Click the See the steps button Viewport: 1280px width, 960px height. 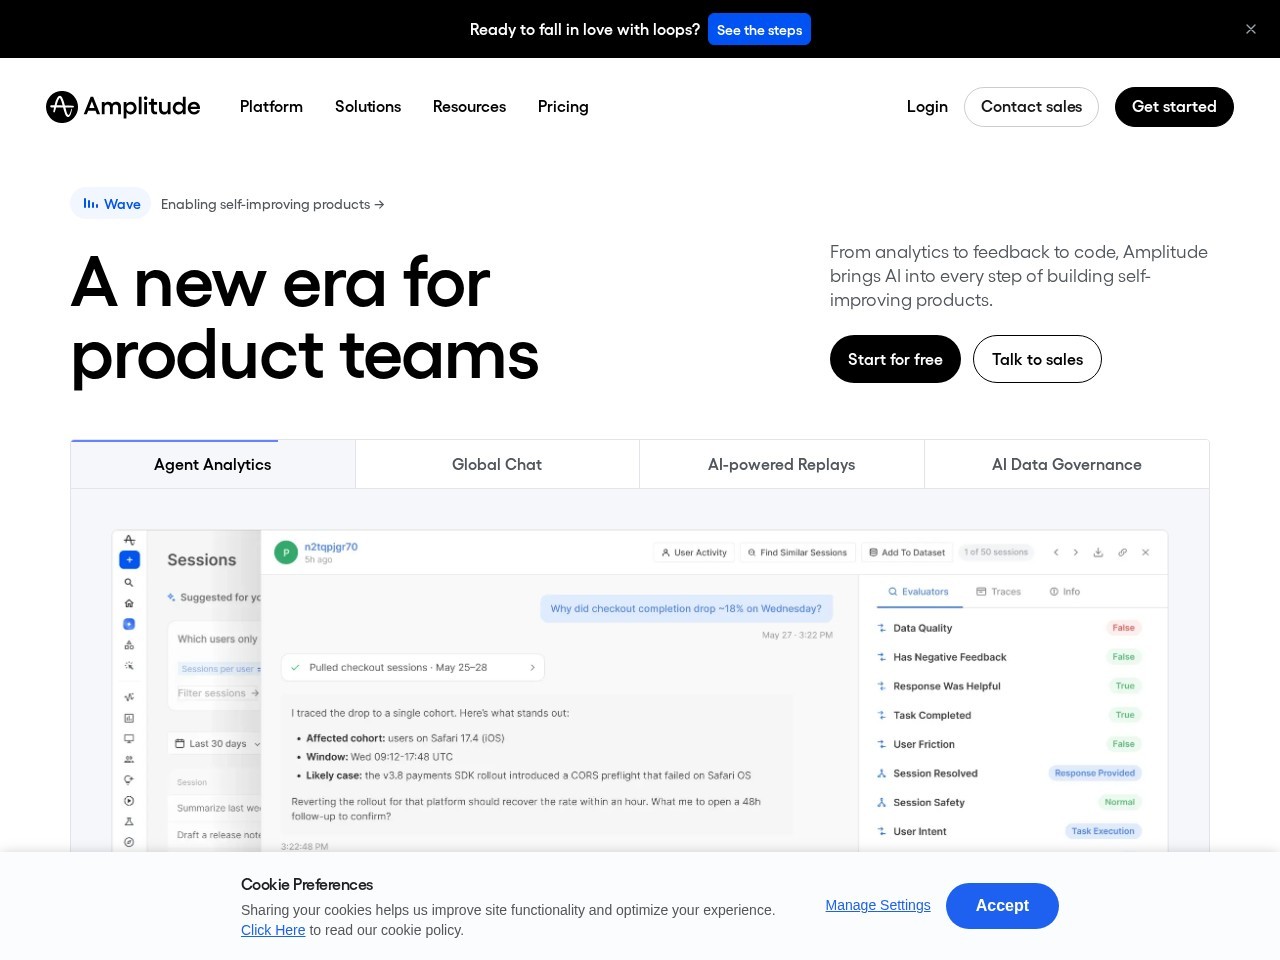point(759,29)
